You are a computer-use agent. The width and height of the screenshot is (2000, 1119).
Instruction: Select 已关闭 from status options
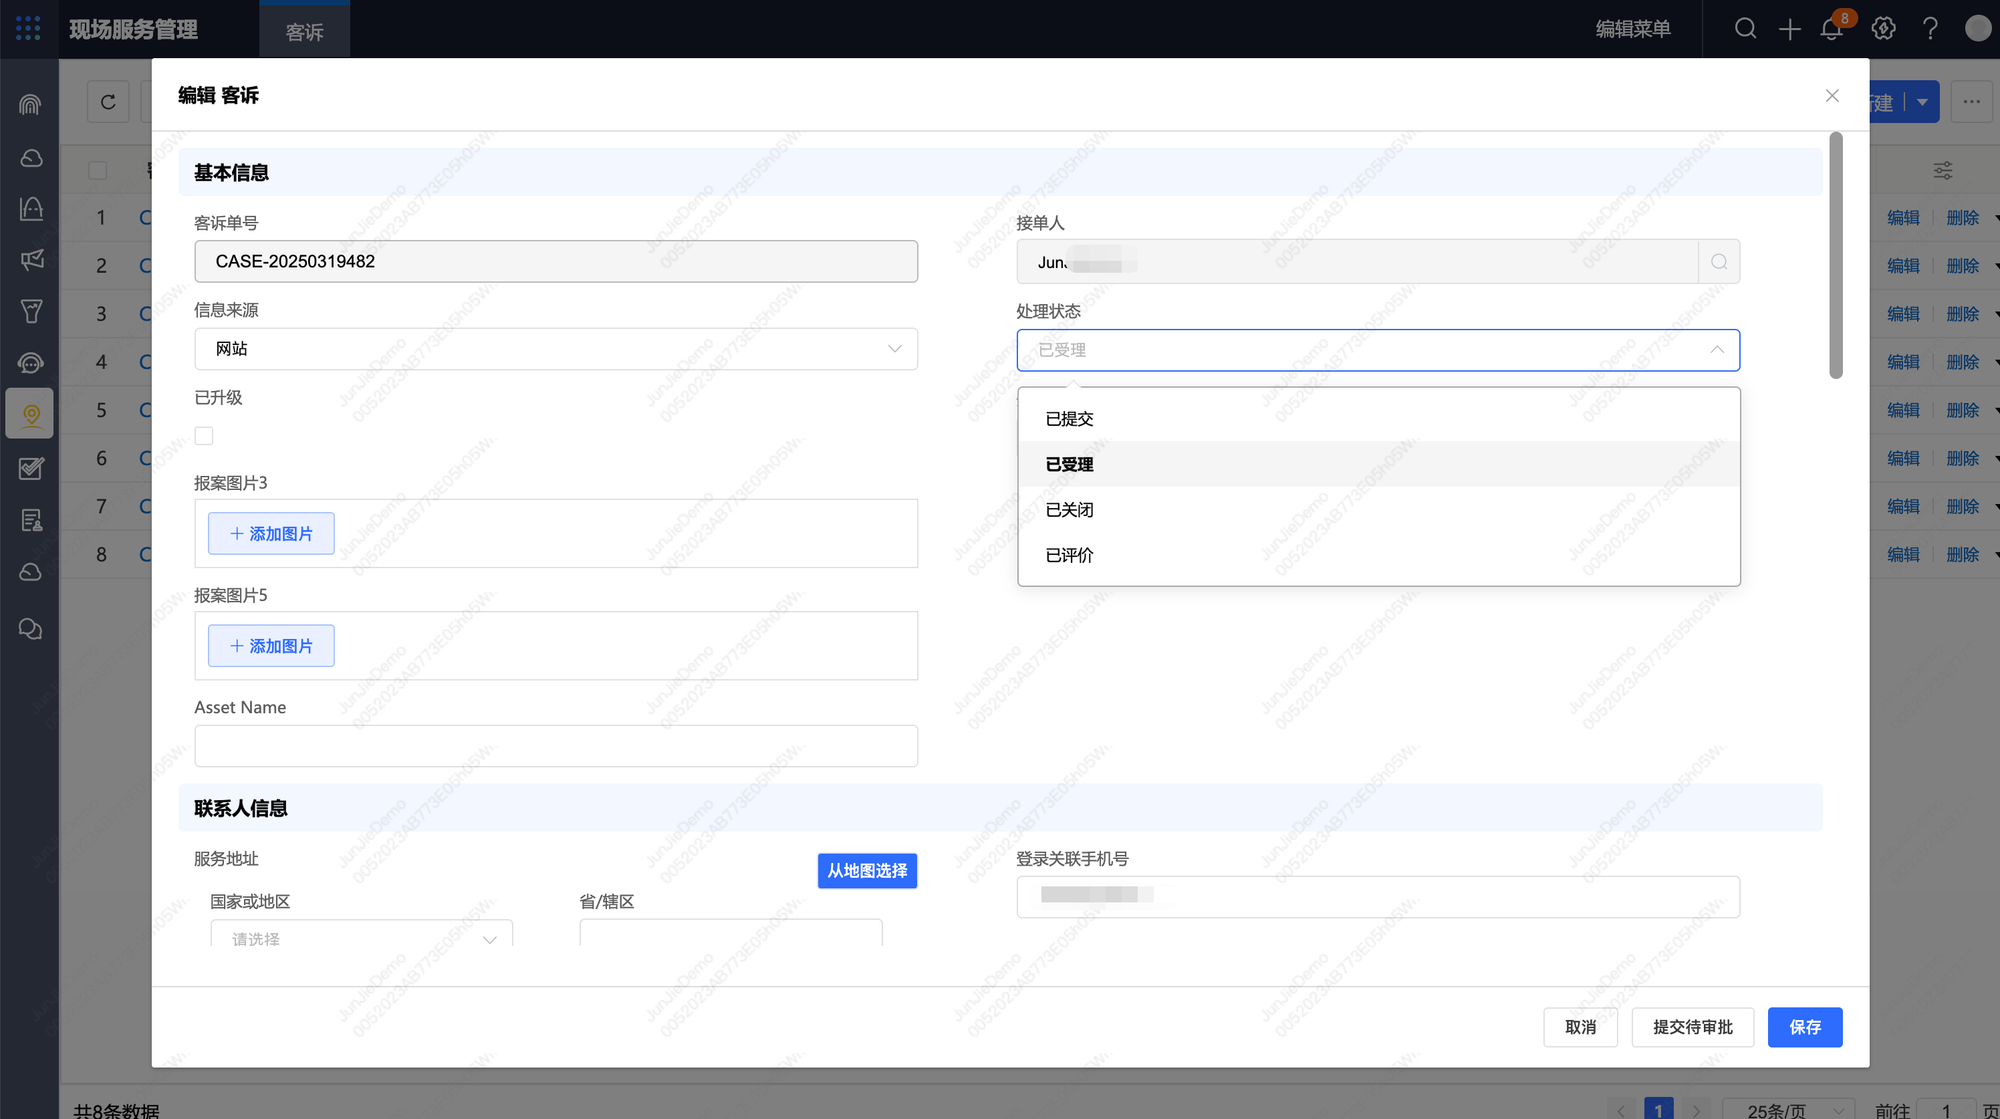tap(1069, 510)
